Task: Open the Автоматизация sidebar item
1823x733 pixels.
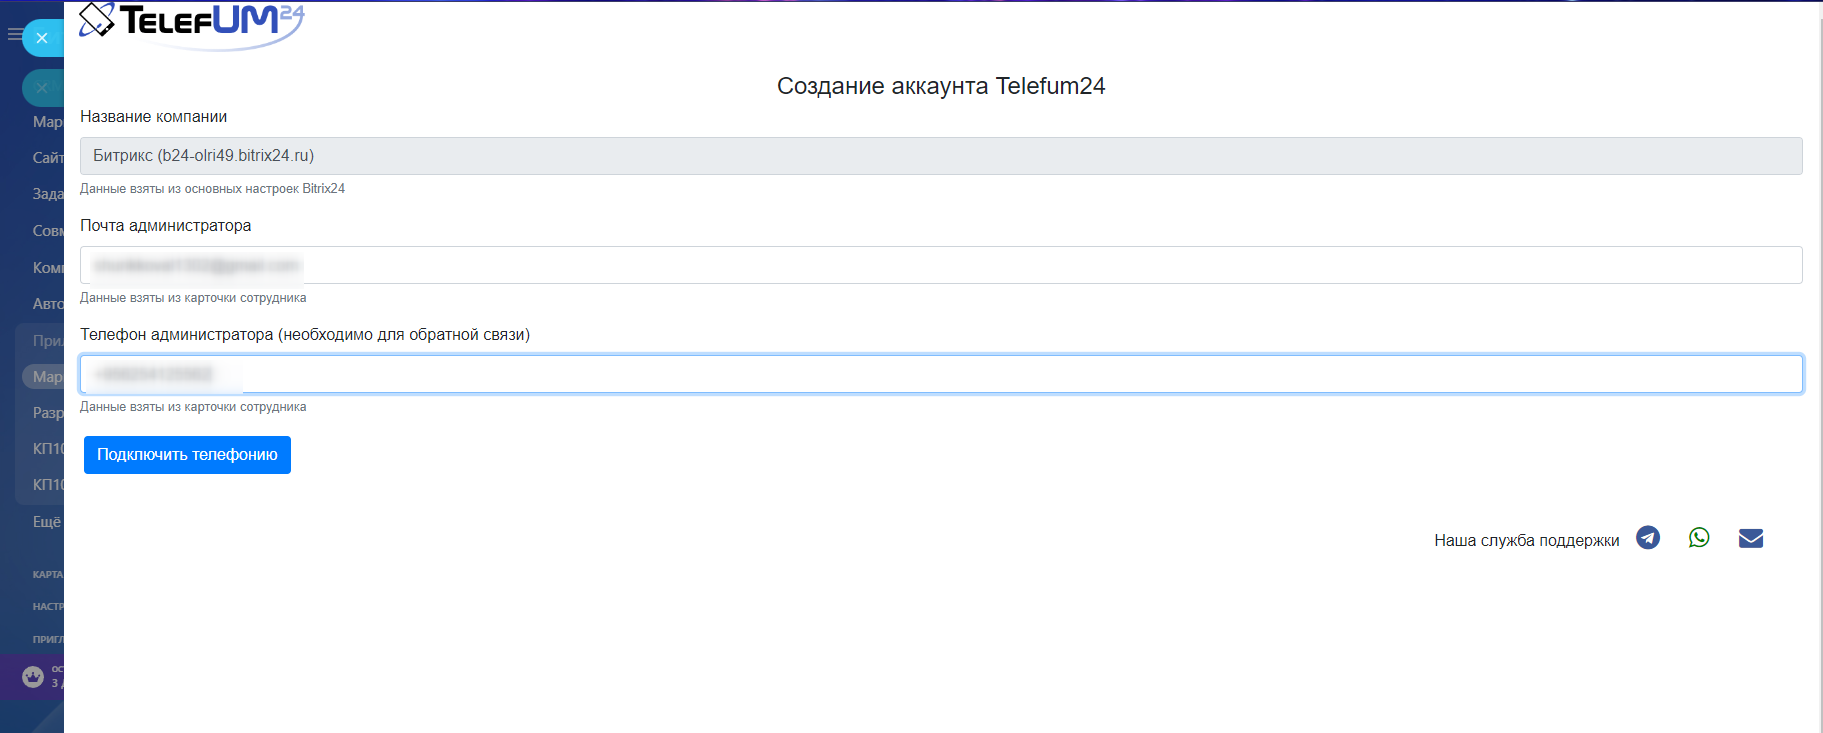Action: pyautogui.click(x=47, y=304)
